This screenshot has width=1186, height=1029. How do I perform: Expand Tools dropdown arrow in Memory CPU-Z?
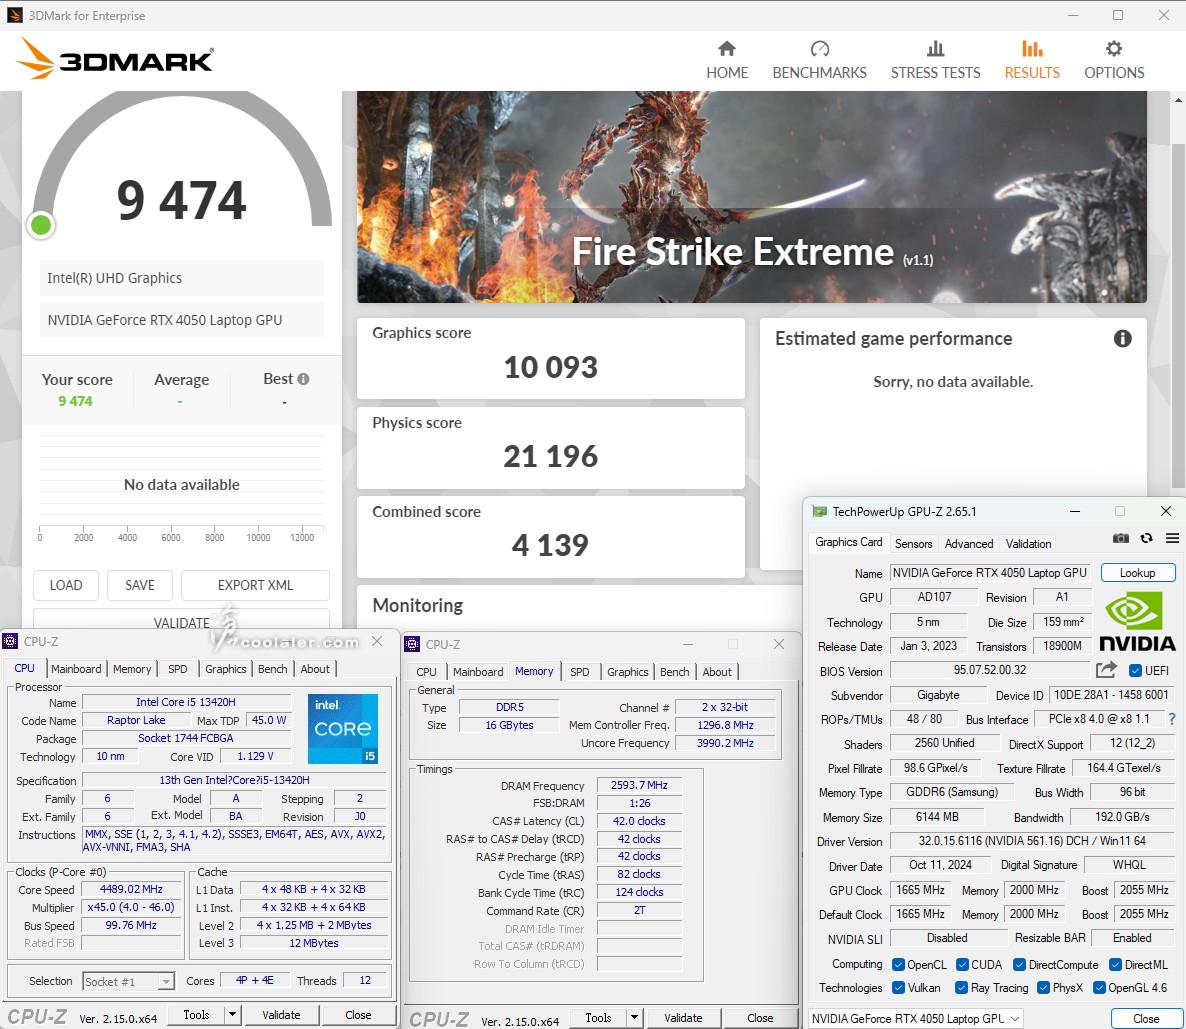(634, 1018)
